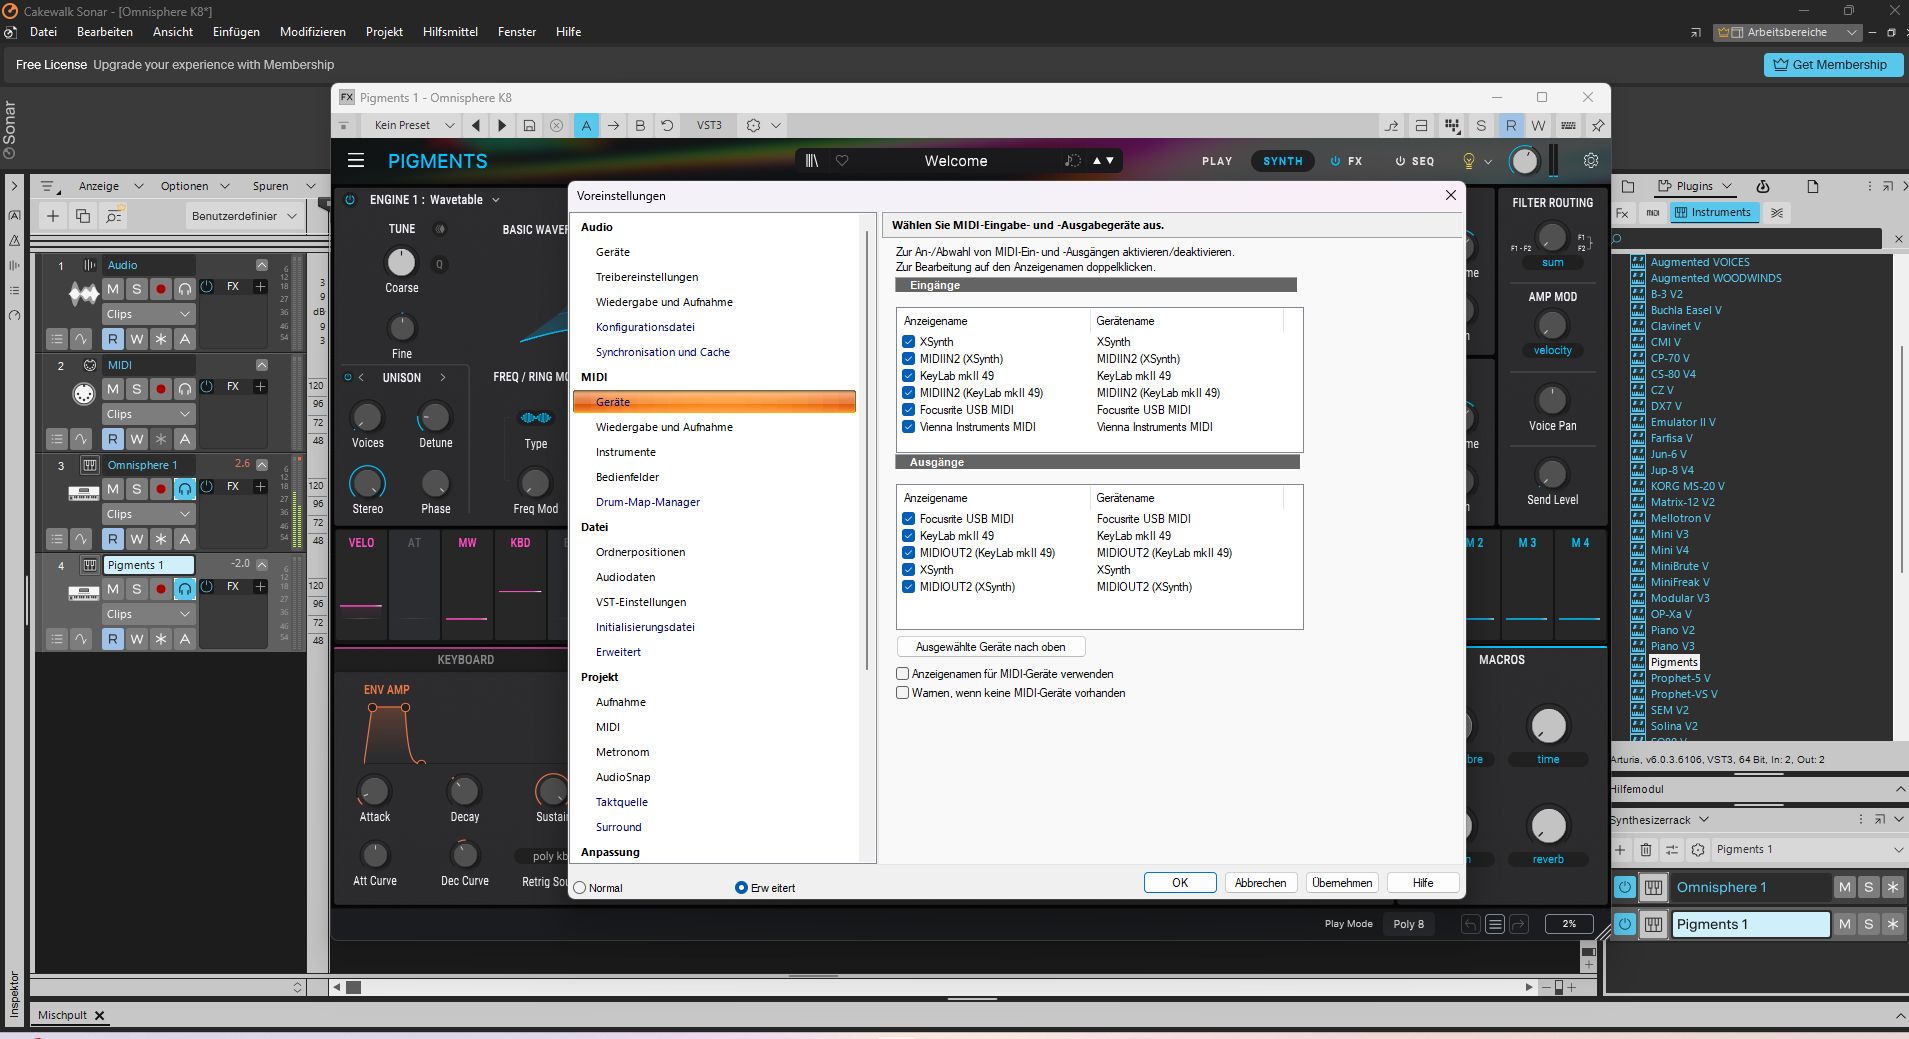1909x1039 pixels.
Task: Insert a synth with the rack plus icon
Action: (x=1620, y=849)
